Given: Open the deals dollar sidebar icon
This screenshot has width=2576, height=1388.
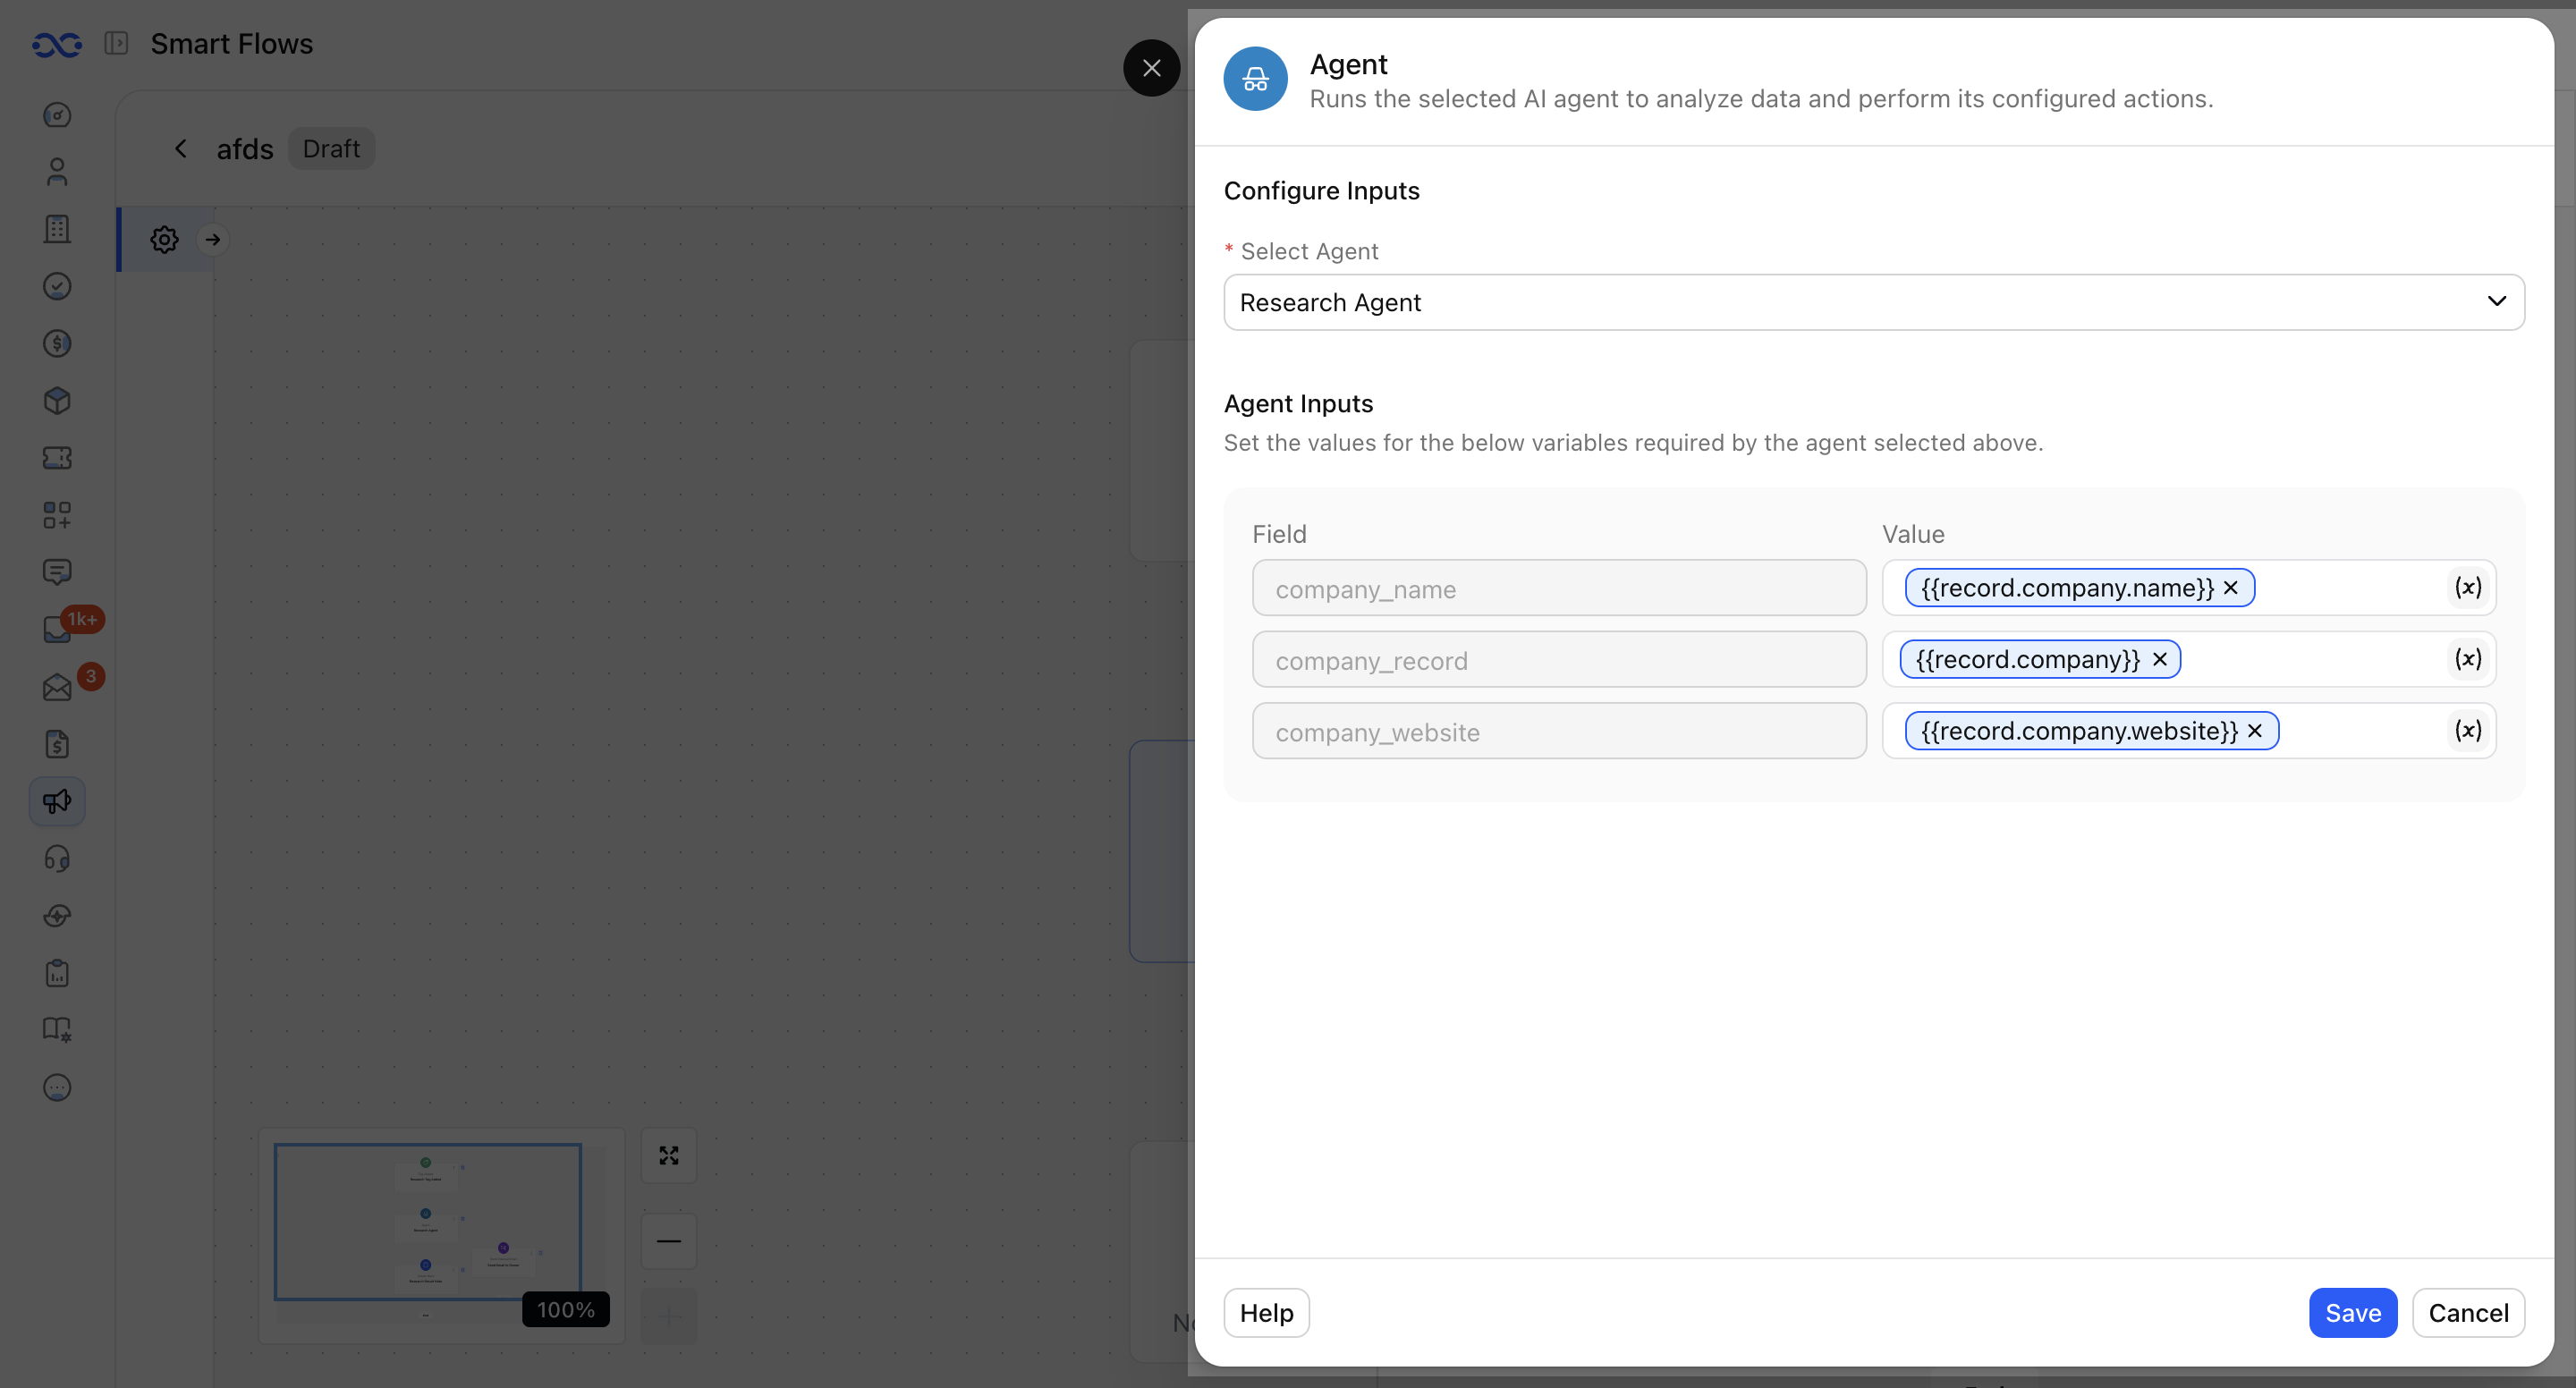Looking at the screenshot, I should [x=57, y=343].
